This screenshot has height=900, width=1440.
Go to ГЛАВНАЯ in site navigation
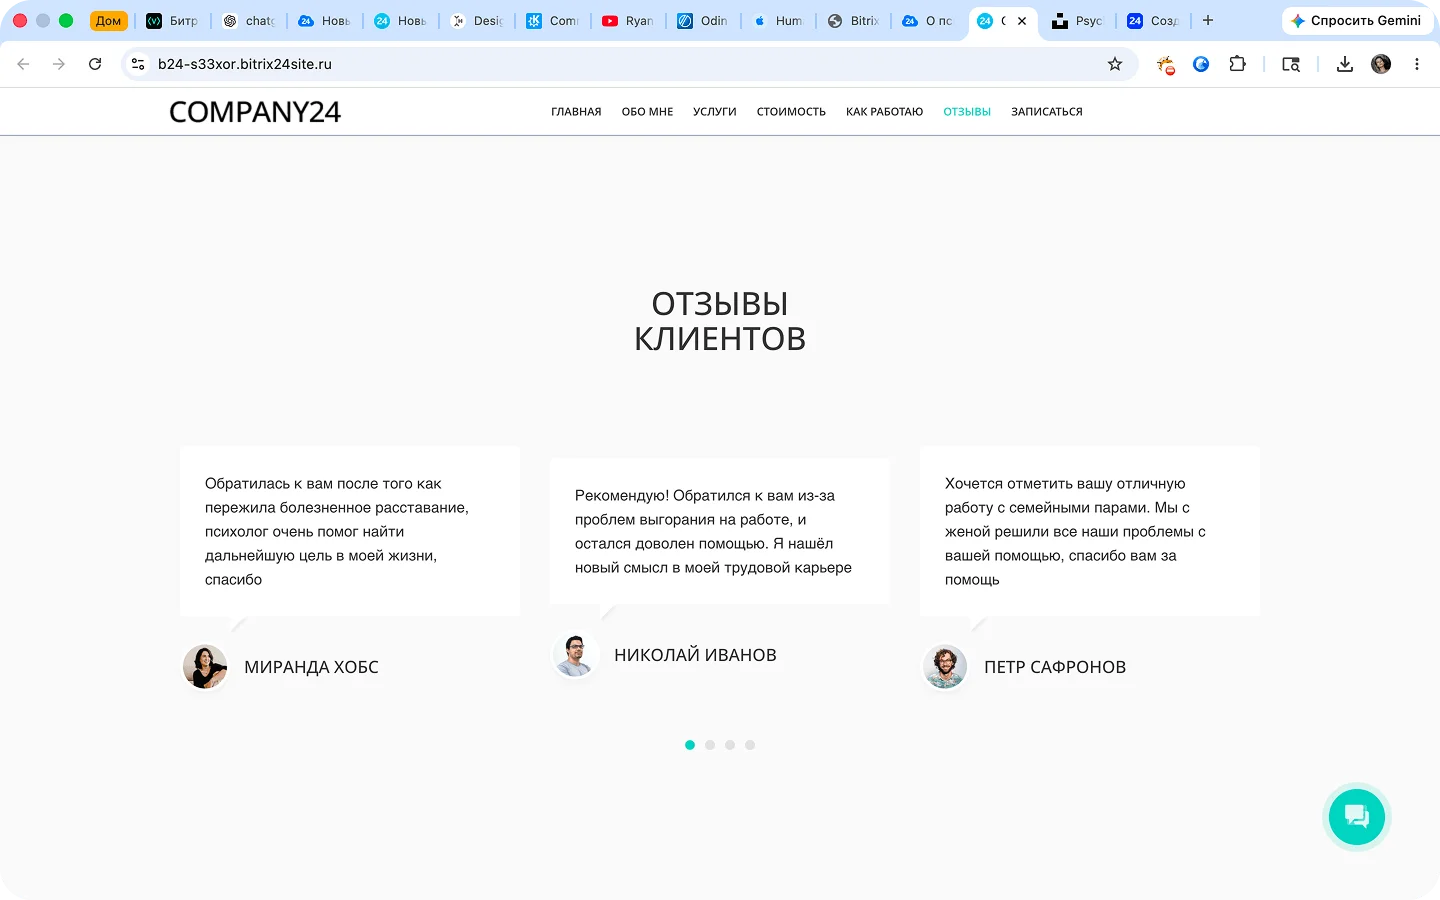[x=576, y=112]
